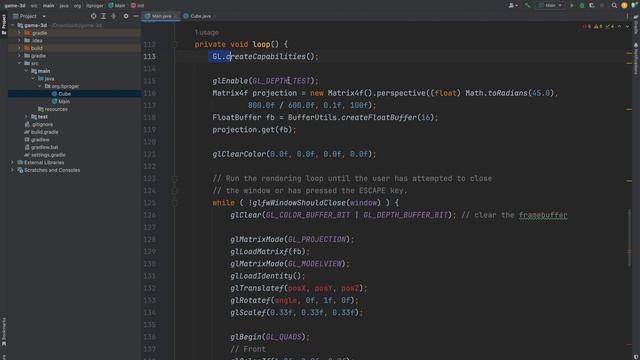This screenshot has height=360, width=640.
Task: Collapse the game-3d project root node
Action: click(12, 25)
